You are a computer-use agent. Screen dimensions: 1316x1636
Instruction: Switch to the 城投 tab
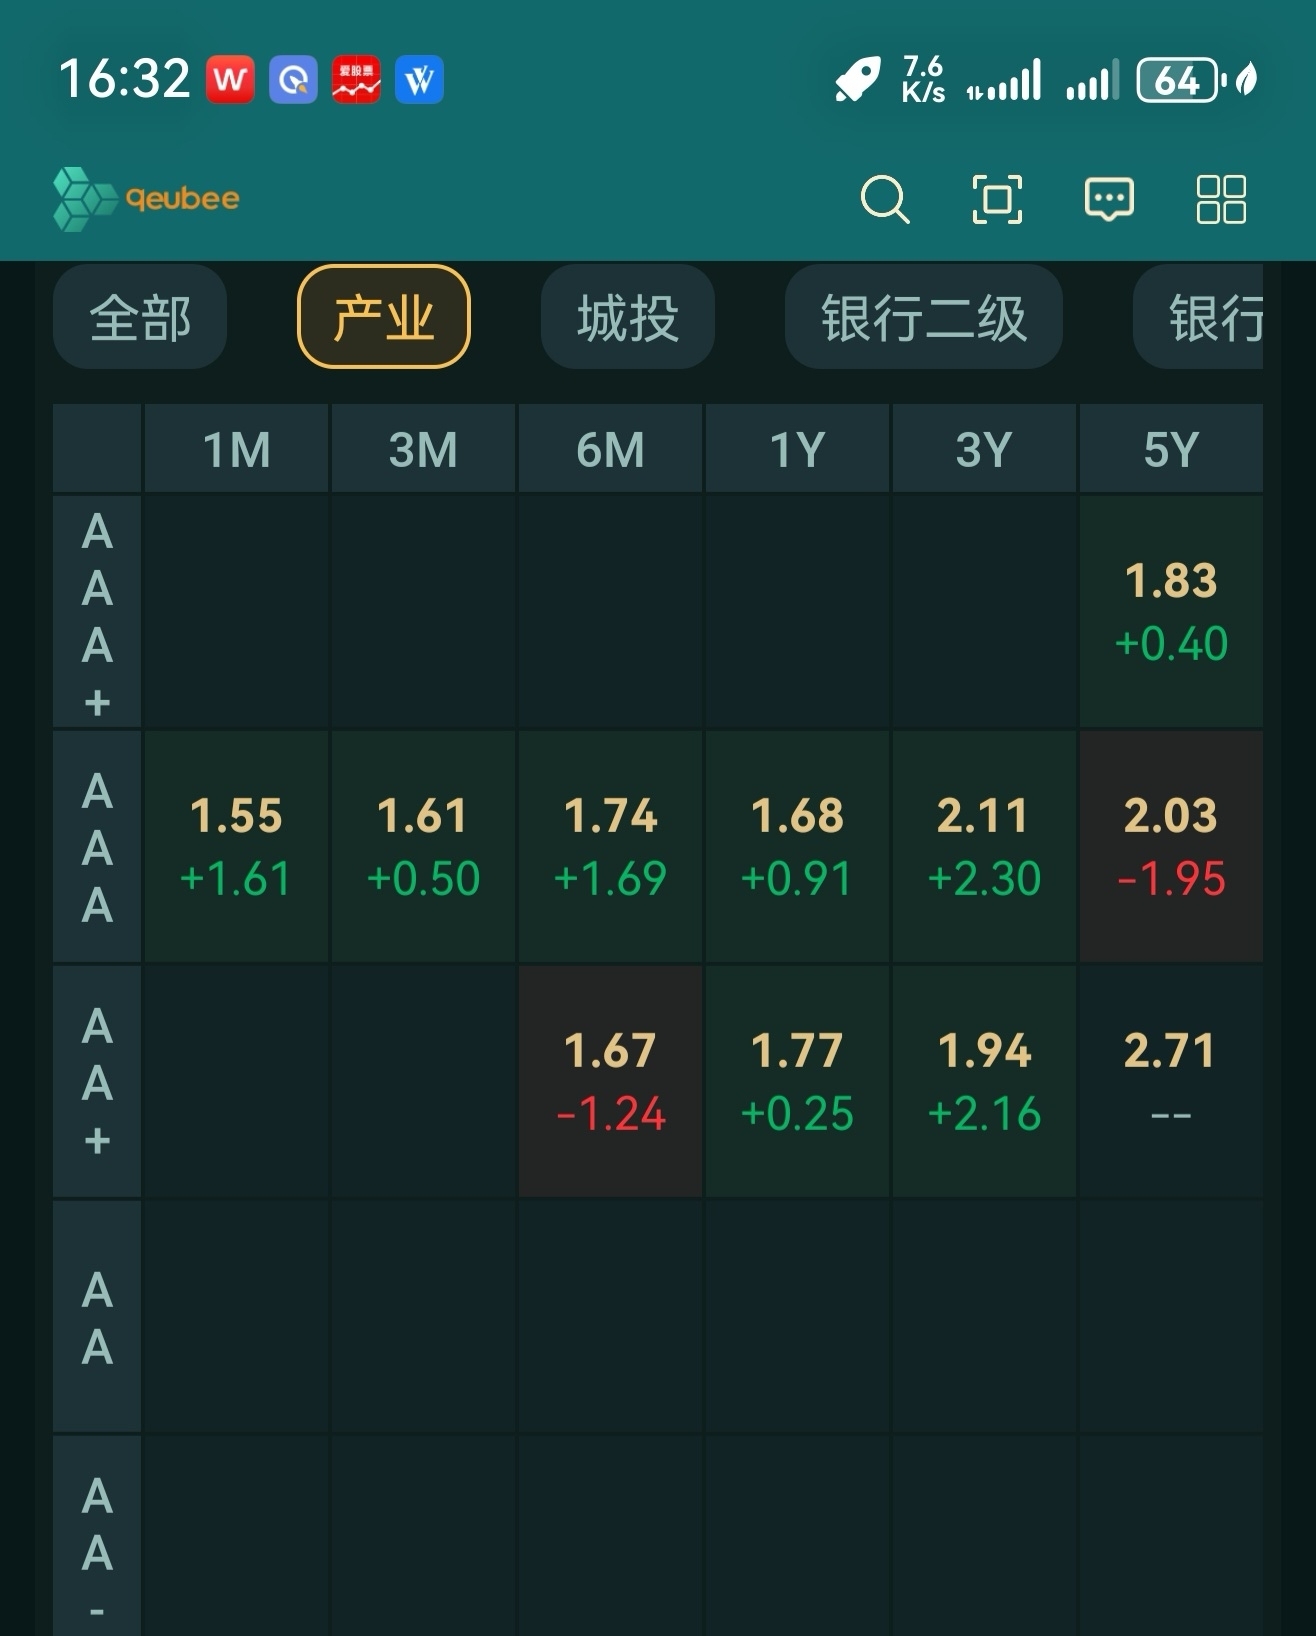point(628,318)
